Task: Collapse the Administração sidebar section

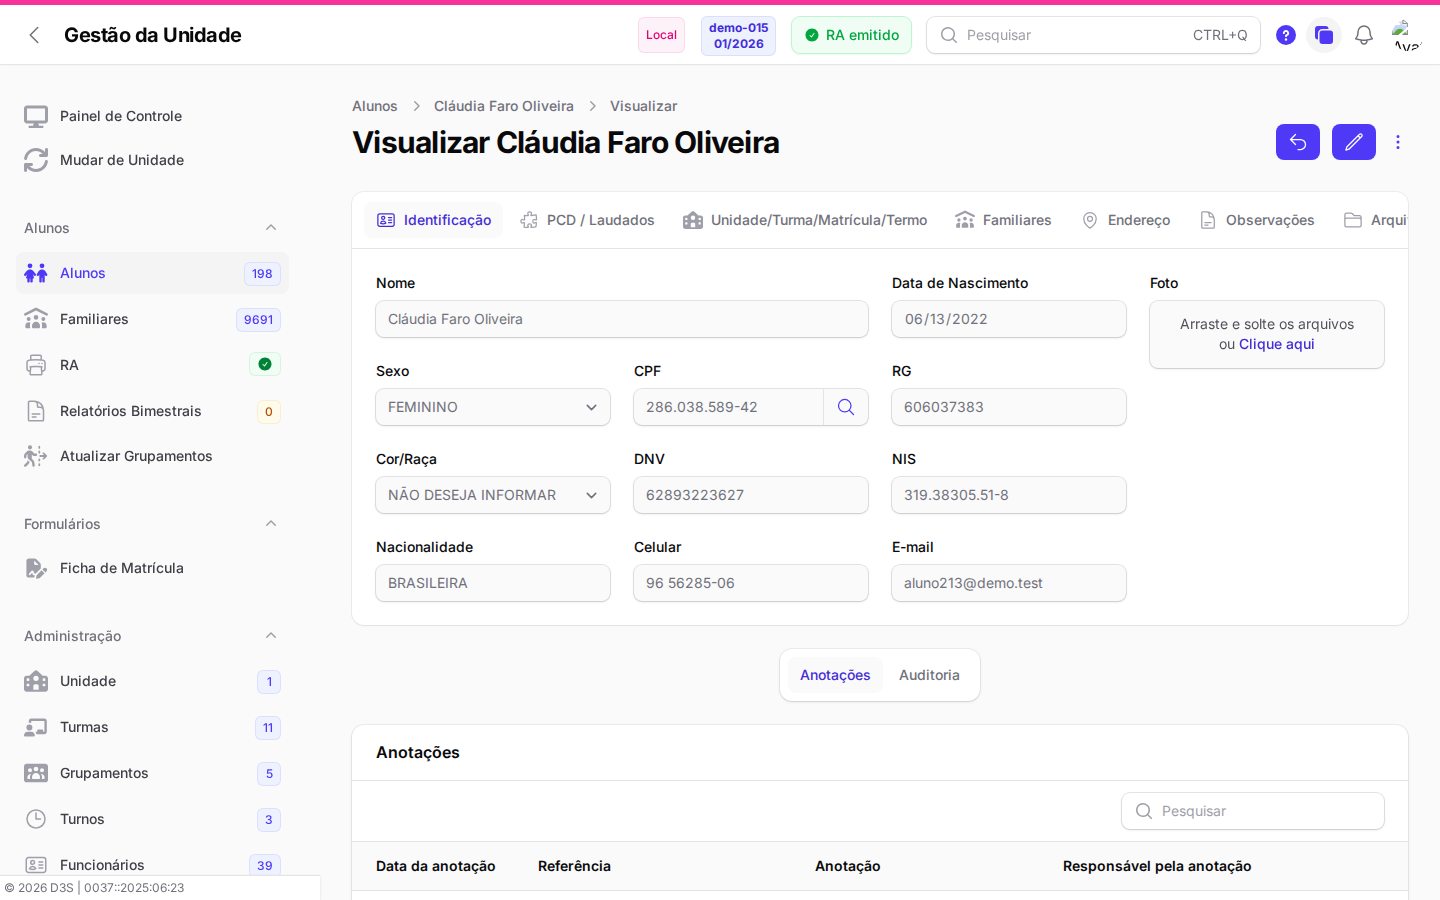Action: click(x=271, y=636)
